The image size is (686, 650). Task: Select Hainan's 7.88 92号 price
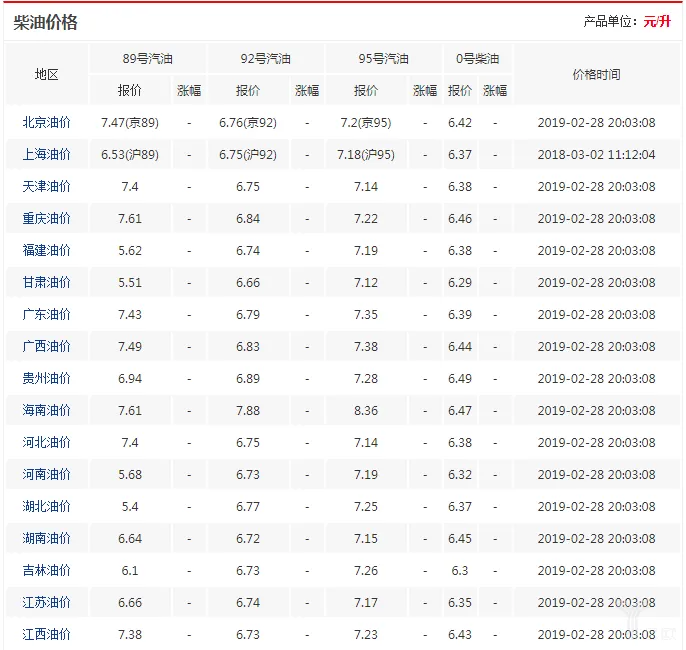[248, 410]
